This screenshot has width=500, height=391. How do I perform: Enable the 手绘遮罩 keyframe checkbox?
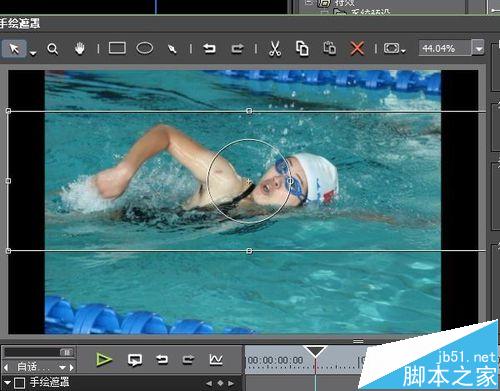point(19,383)
